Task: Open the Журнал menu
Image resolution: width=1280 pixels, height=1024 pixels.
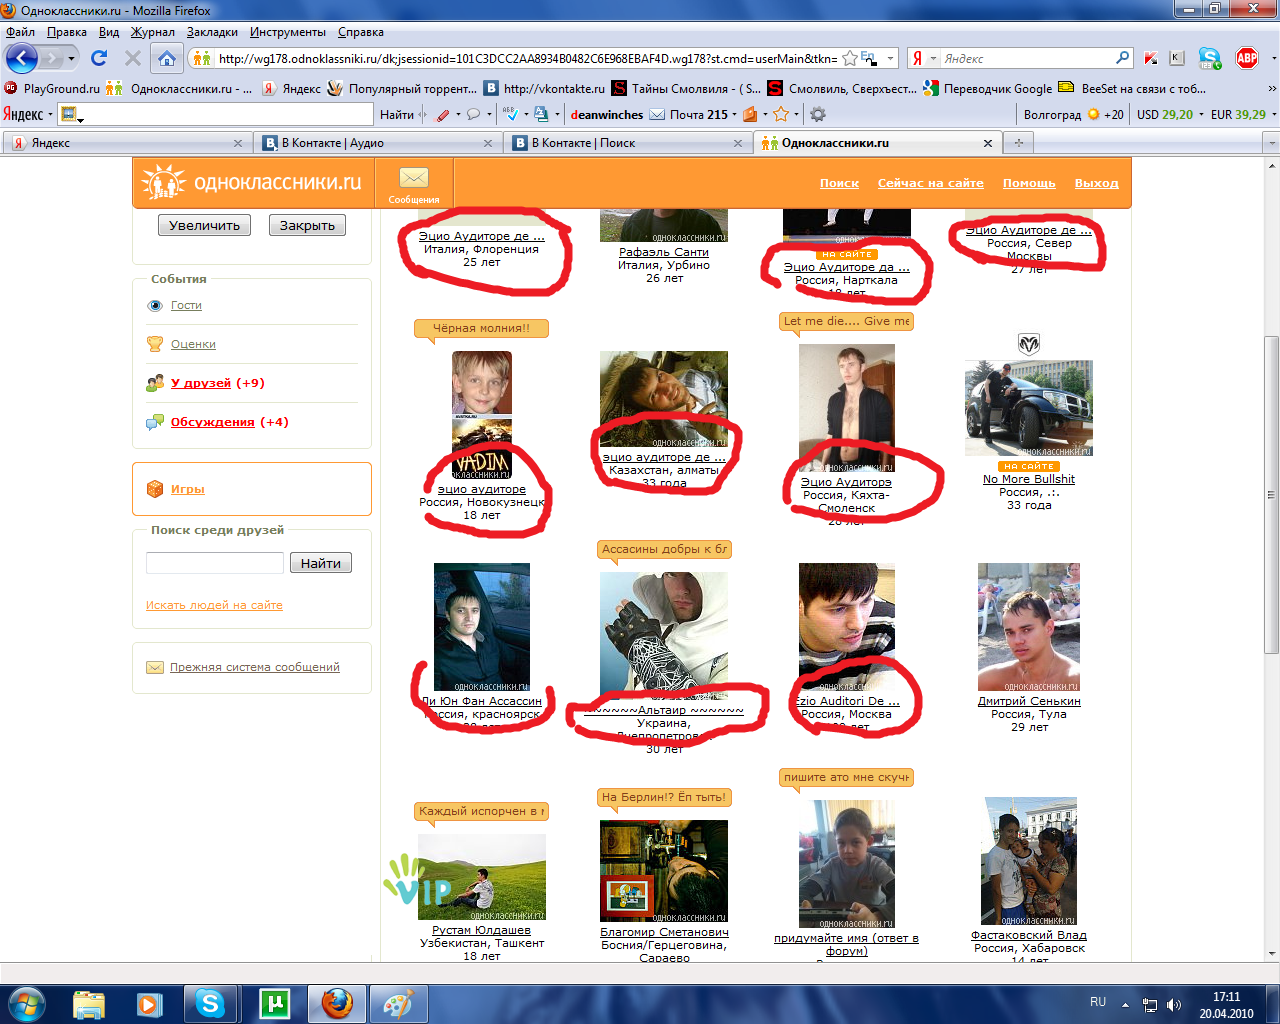Action: pyautogui.click(x=153, y=32)
